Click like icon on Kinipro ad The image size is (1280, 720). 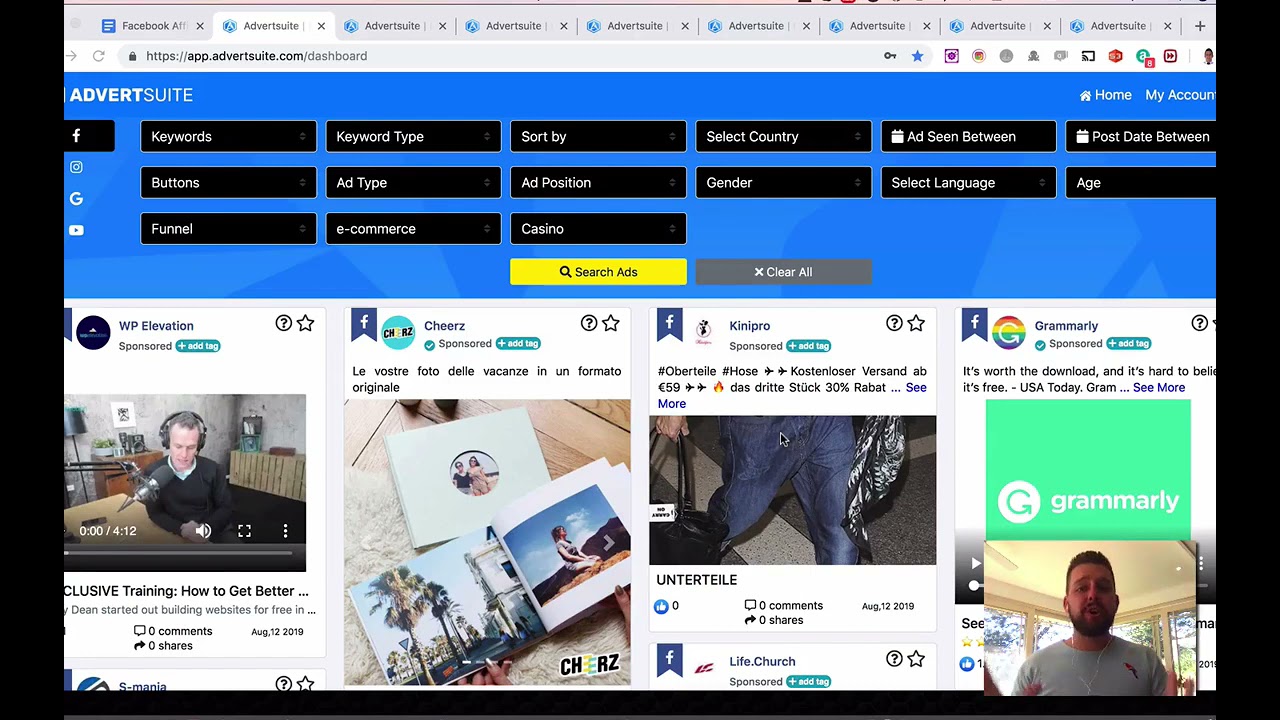pos(661,606)
